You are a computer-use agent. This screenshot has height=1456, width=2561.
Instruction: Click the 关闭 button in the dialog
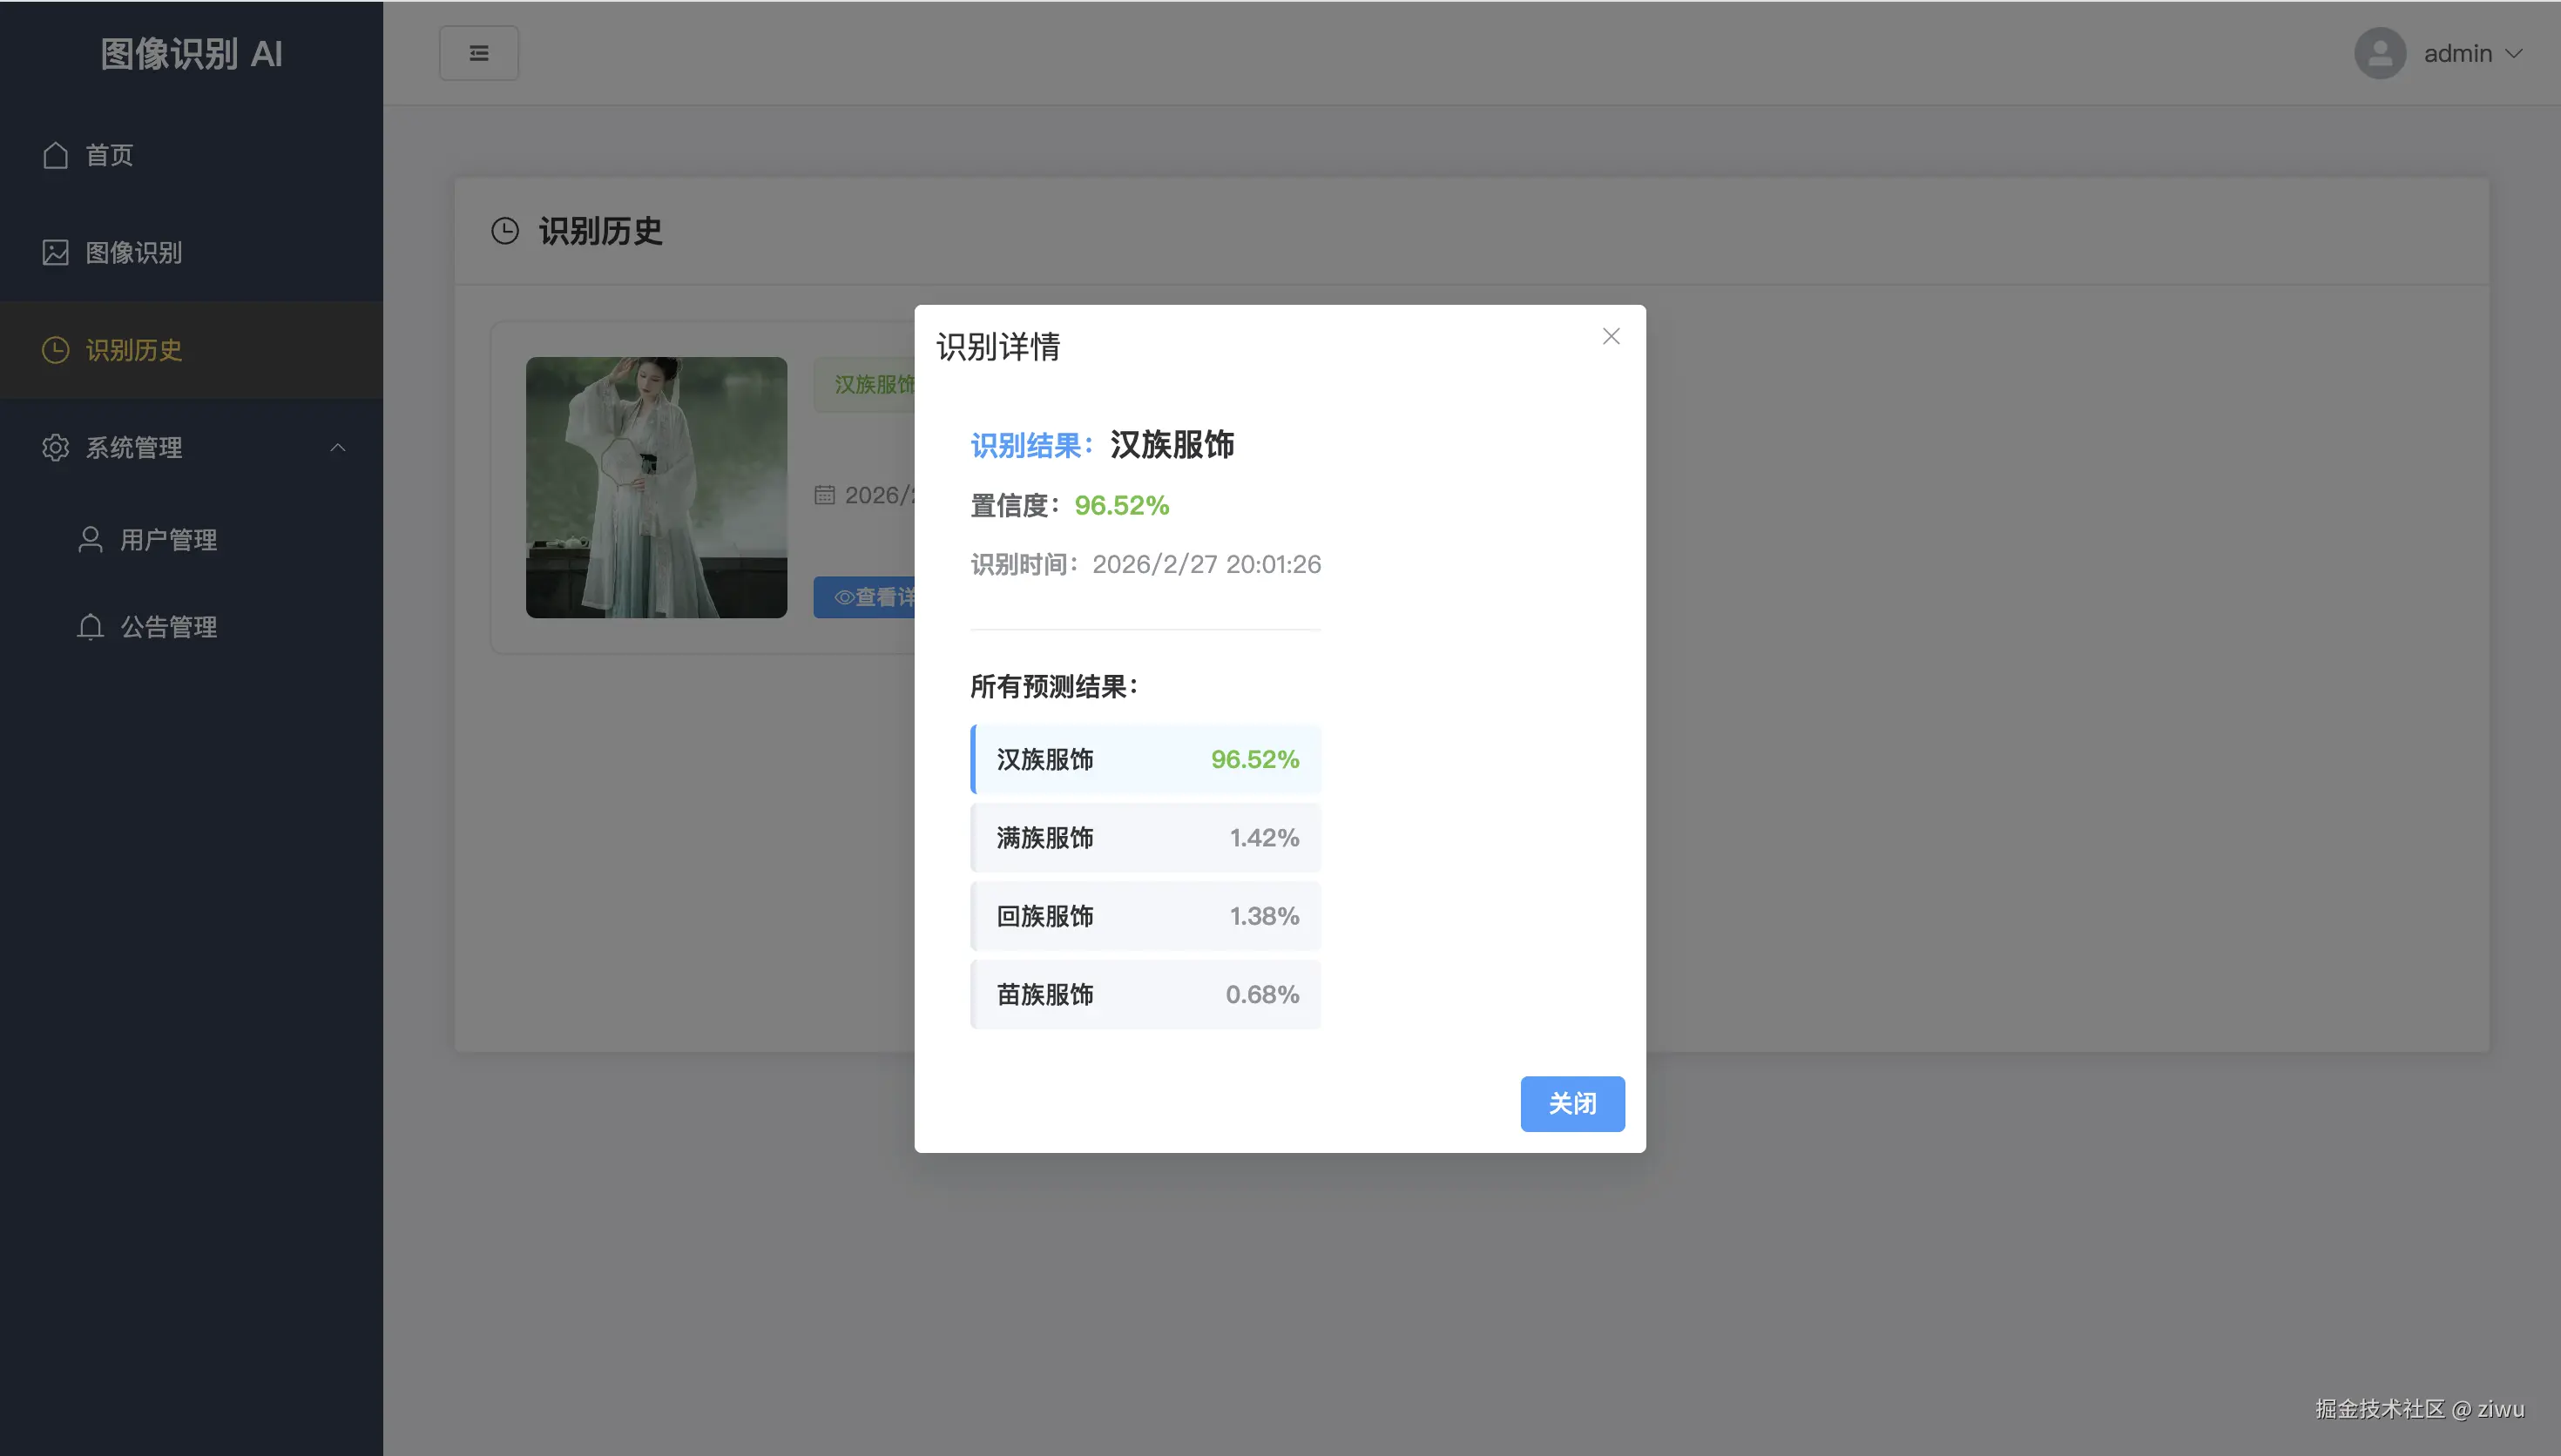click(1572, 1103)
